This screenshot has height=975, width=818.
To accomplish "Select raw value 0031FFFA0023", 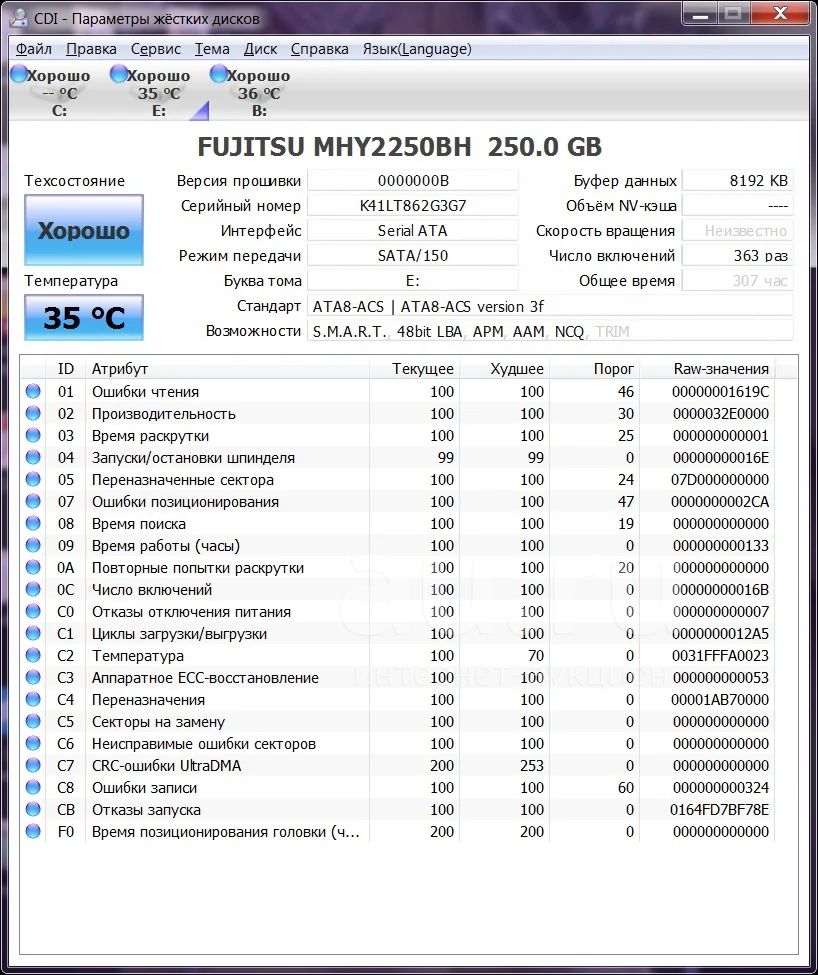I will click(x=720, y=656).
